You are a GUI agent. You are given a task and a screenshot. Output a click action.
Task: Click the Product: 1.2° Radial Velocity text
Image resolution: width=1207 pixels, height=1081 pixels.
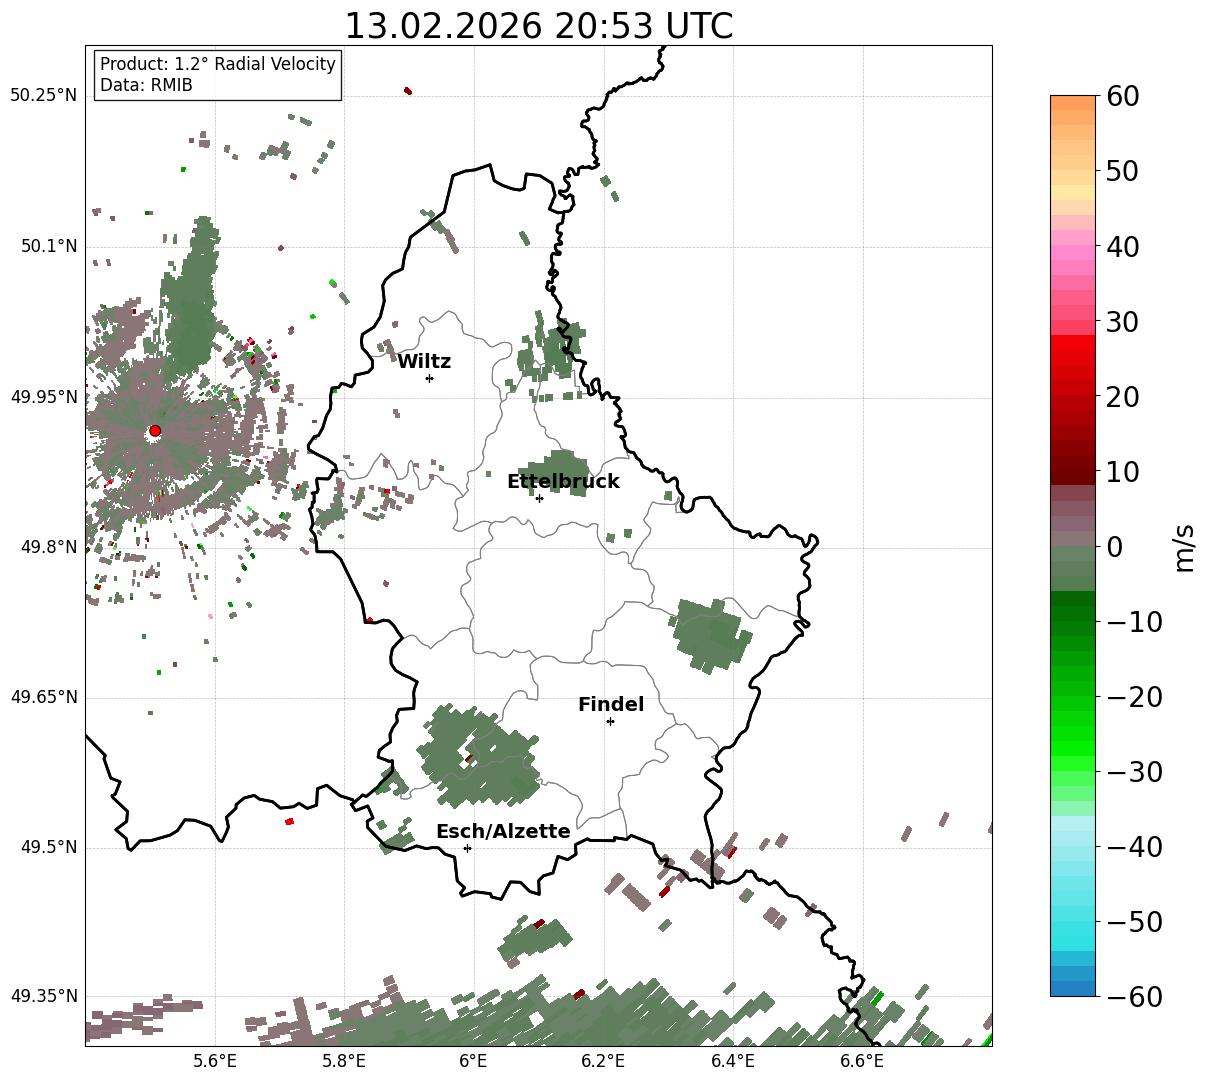click(x=218, y=64)
